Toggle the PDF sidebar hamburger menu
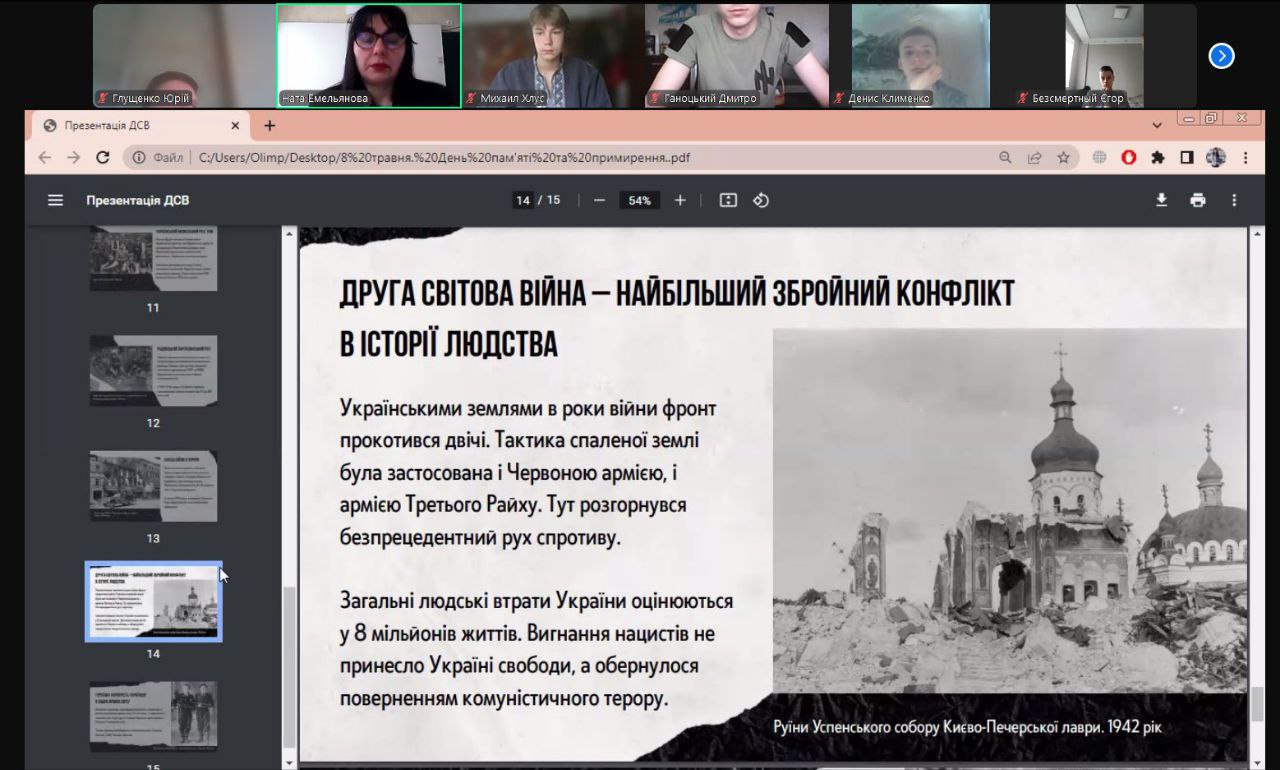 pos(56,200)
